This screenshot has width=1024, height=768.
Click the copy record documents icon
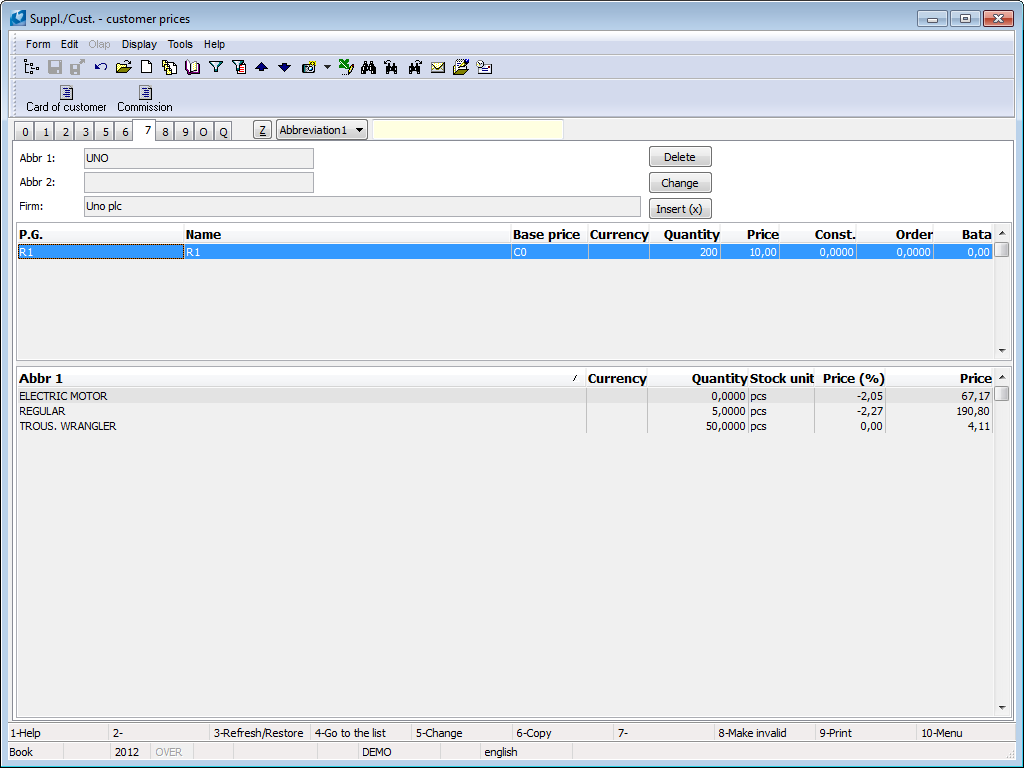click(x=170, y=67)
